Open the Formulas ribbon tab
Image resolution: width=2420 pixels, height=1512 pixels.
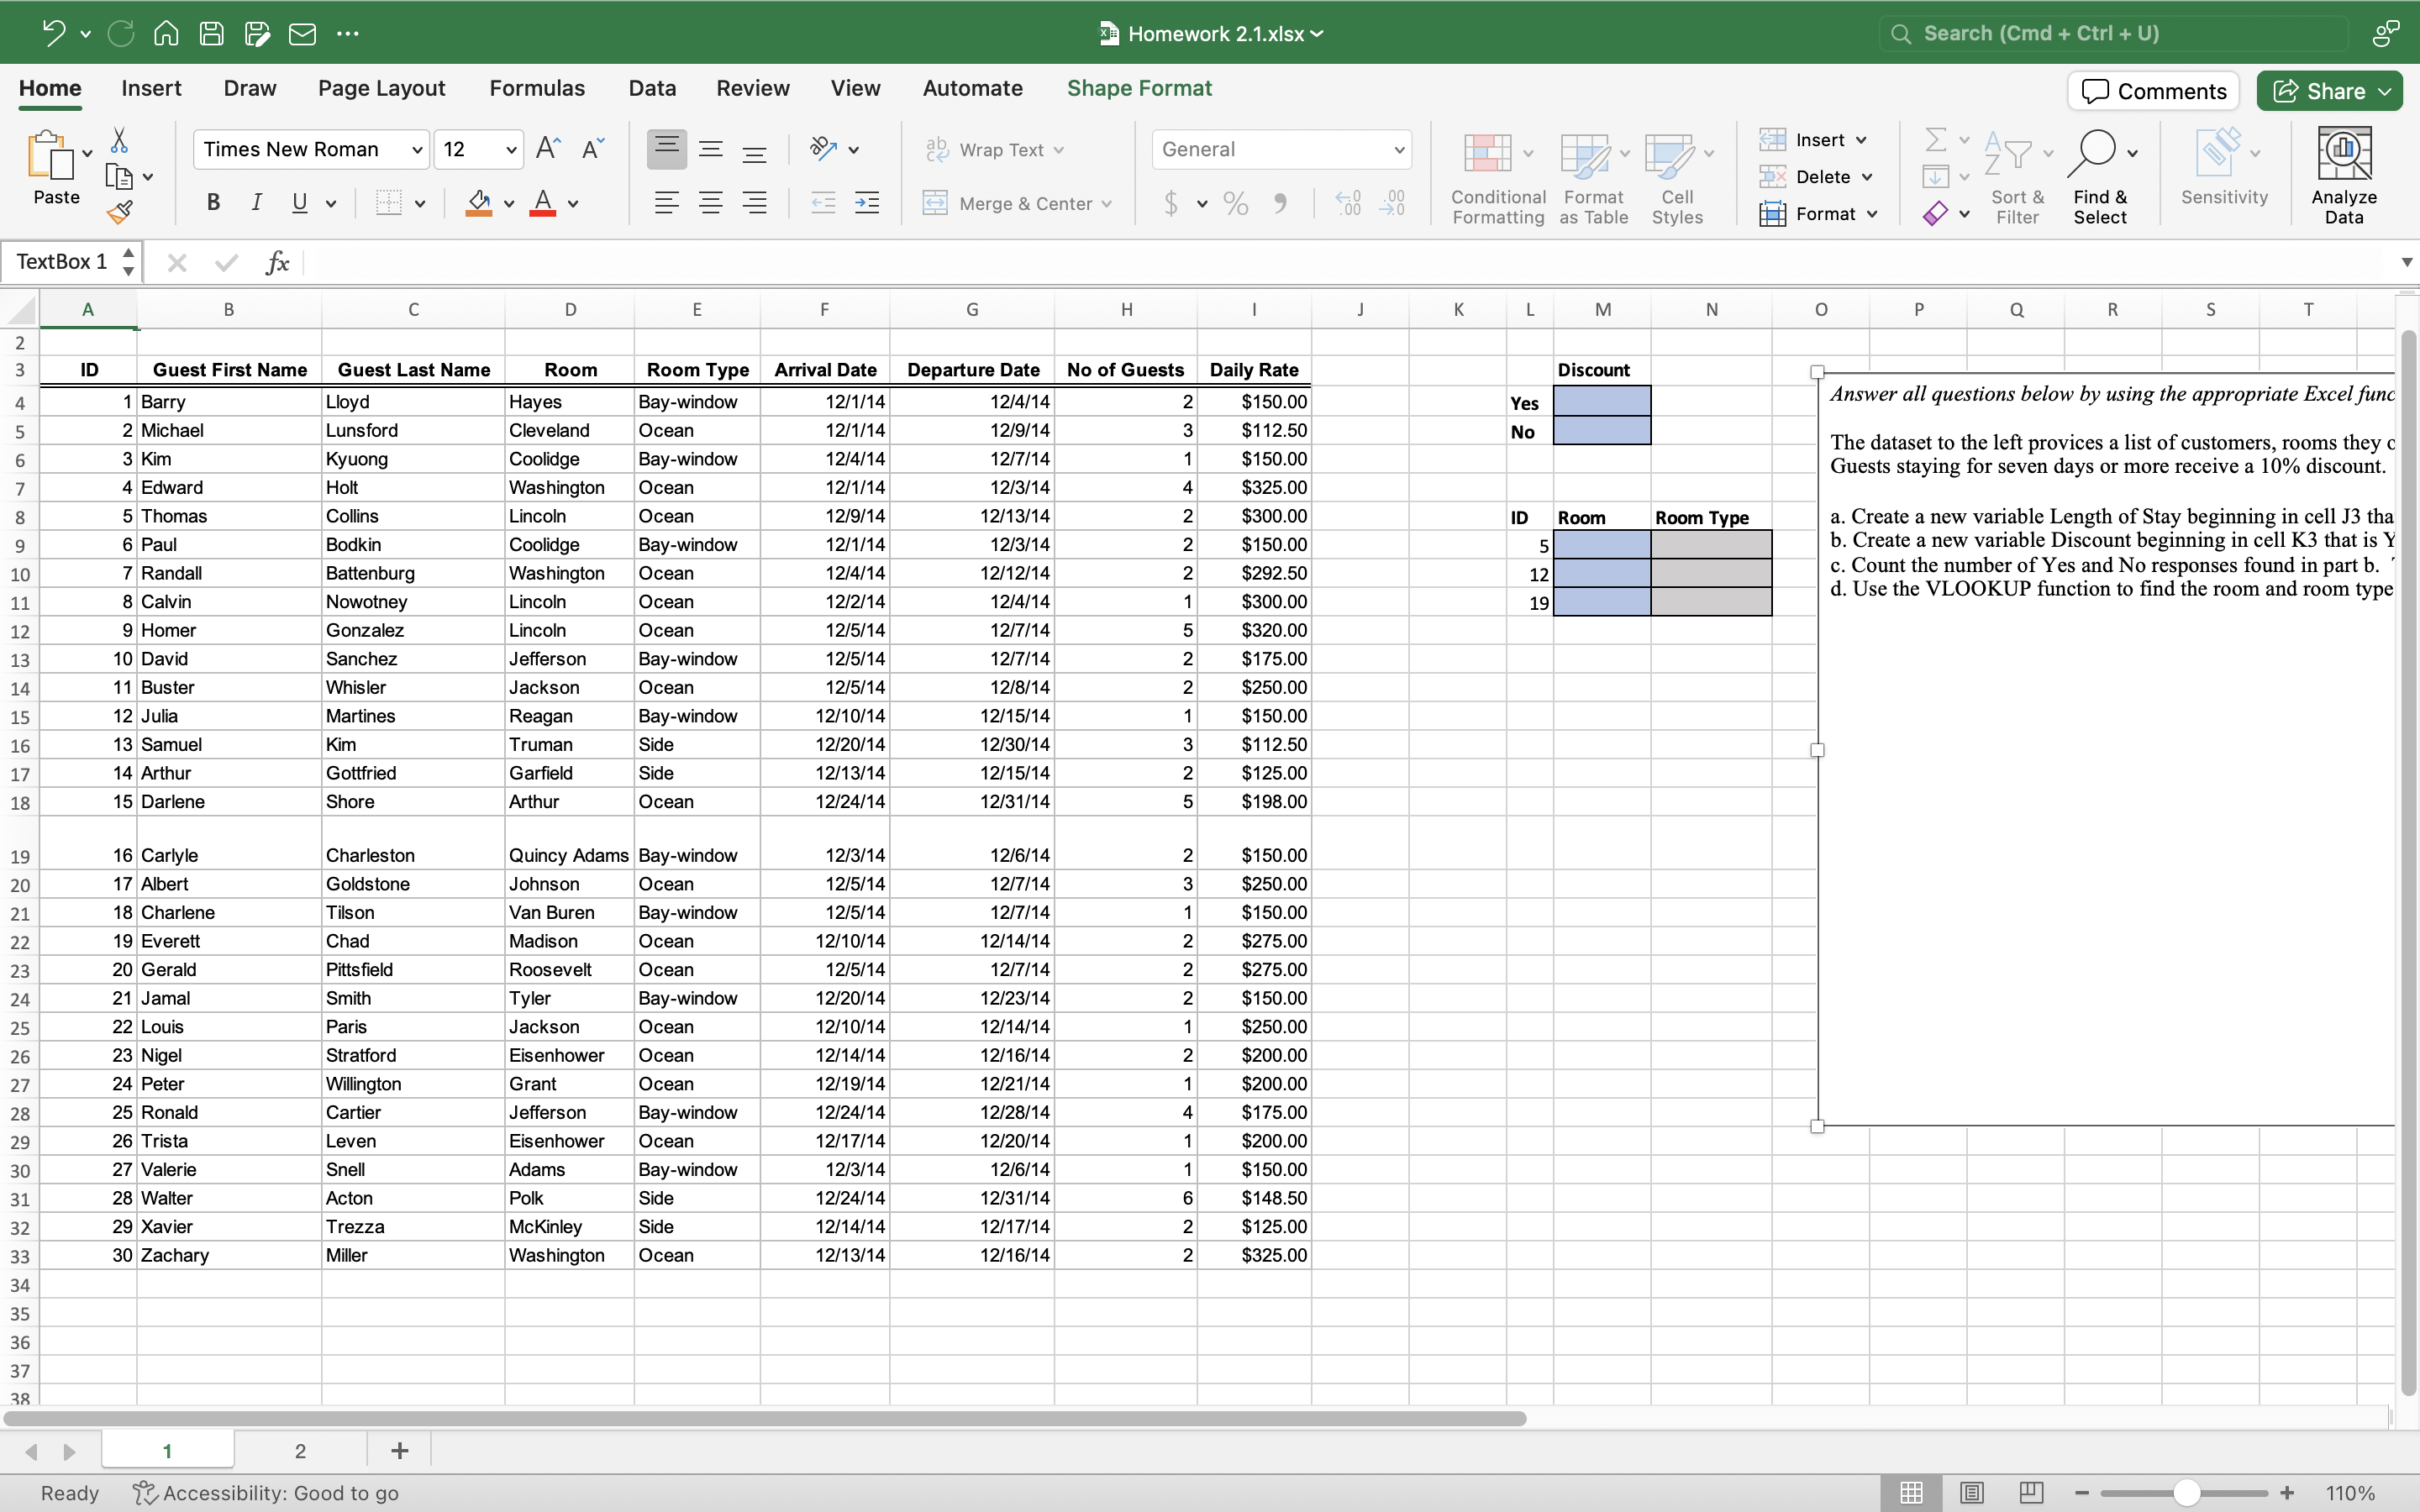click(537, 88)
